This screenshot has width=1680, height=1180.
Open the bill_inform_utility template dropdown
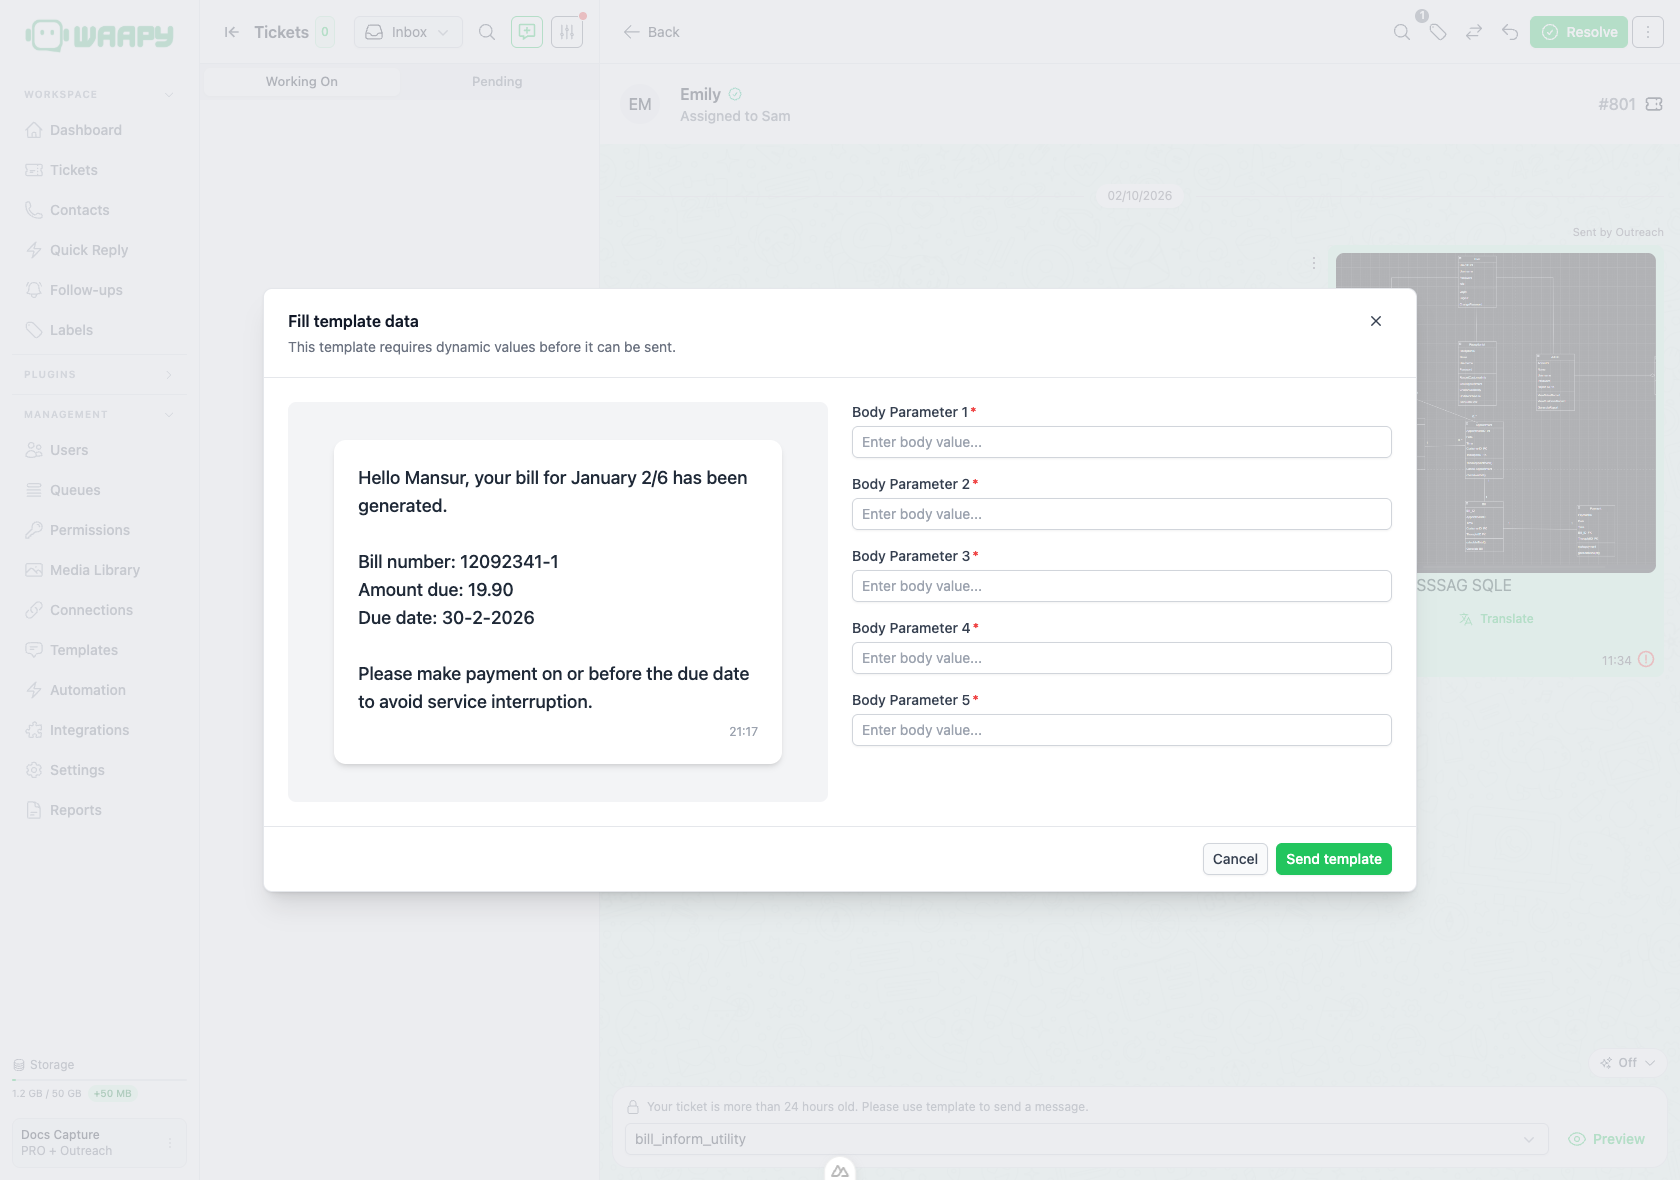1086,1139
